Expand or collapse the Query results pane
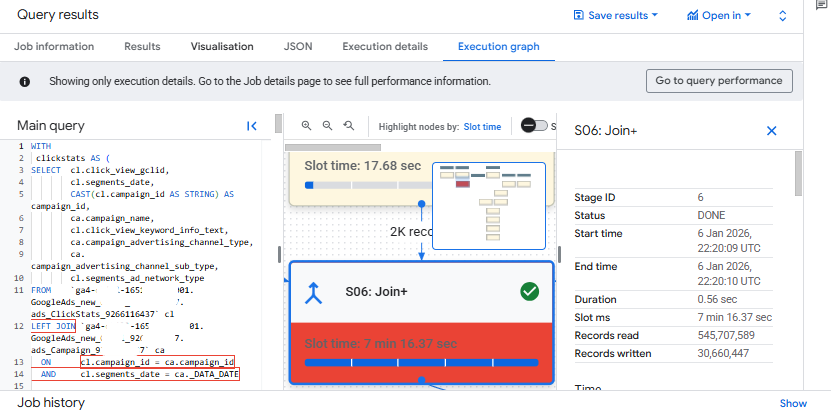The height and width of the screenshot is (416, 831). click(x=782, y=15)
